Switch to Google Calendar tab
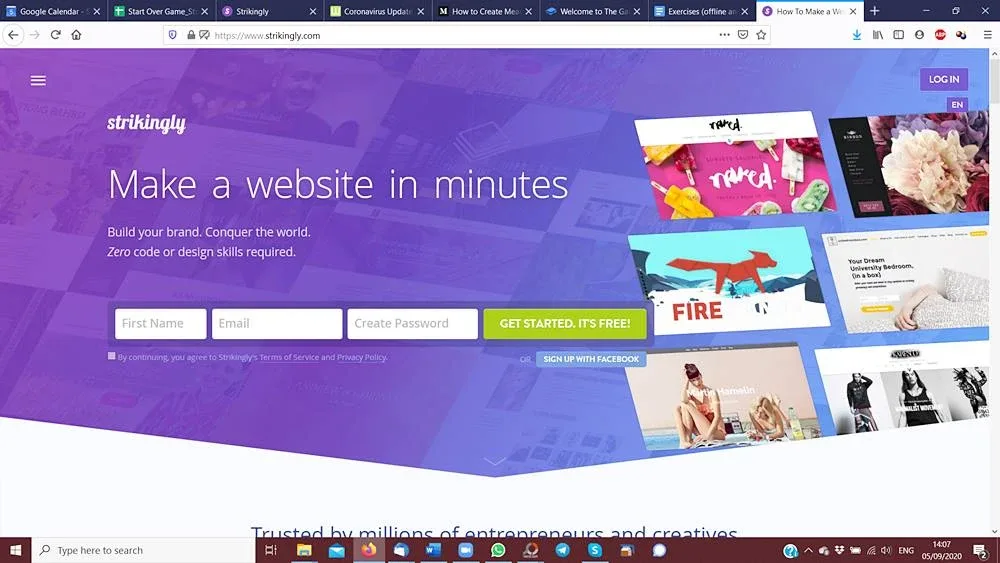The height and width of the screenshot is (563, 1000). pos(50,11)
